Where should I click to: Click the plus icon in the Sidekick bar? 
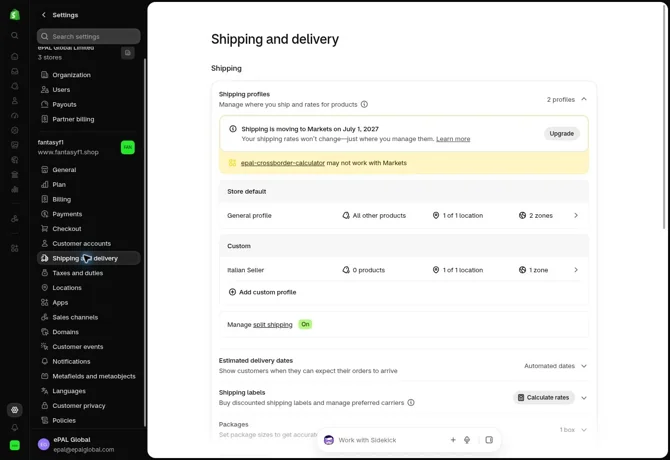click(x=453, y=440)
